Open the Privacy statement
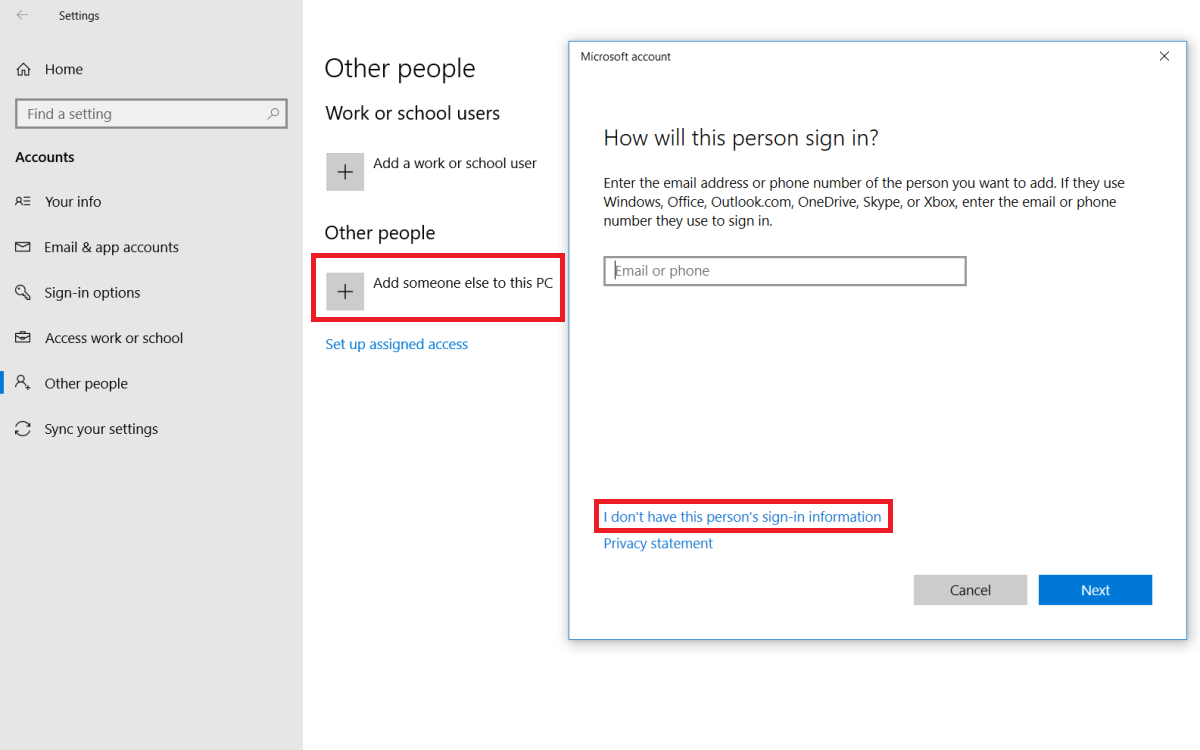This screenshot has height=750, width=1200. (657, 543)
